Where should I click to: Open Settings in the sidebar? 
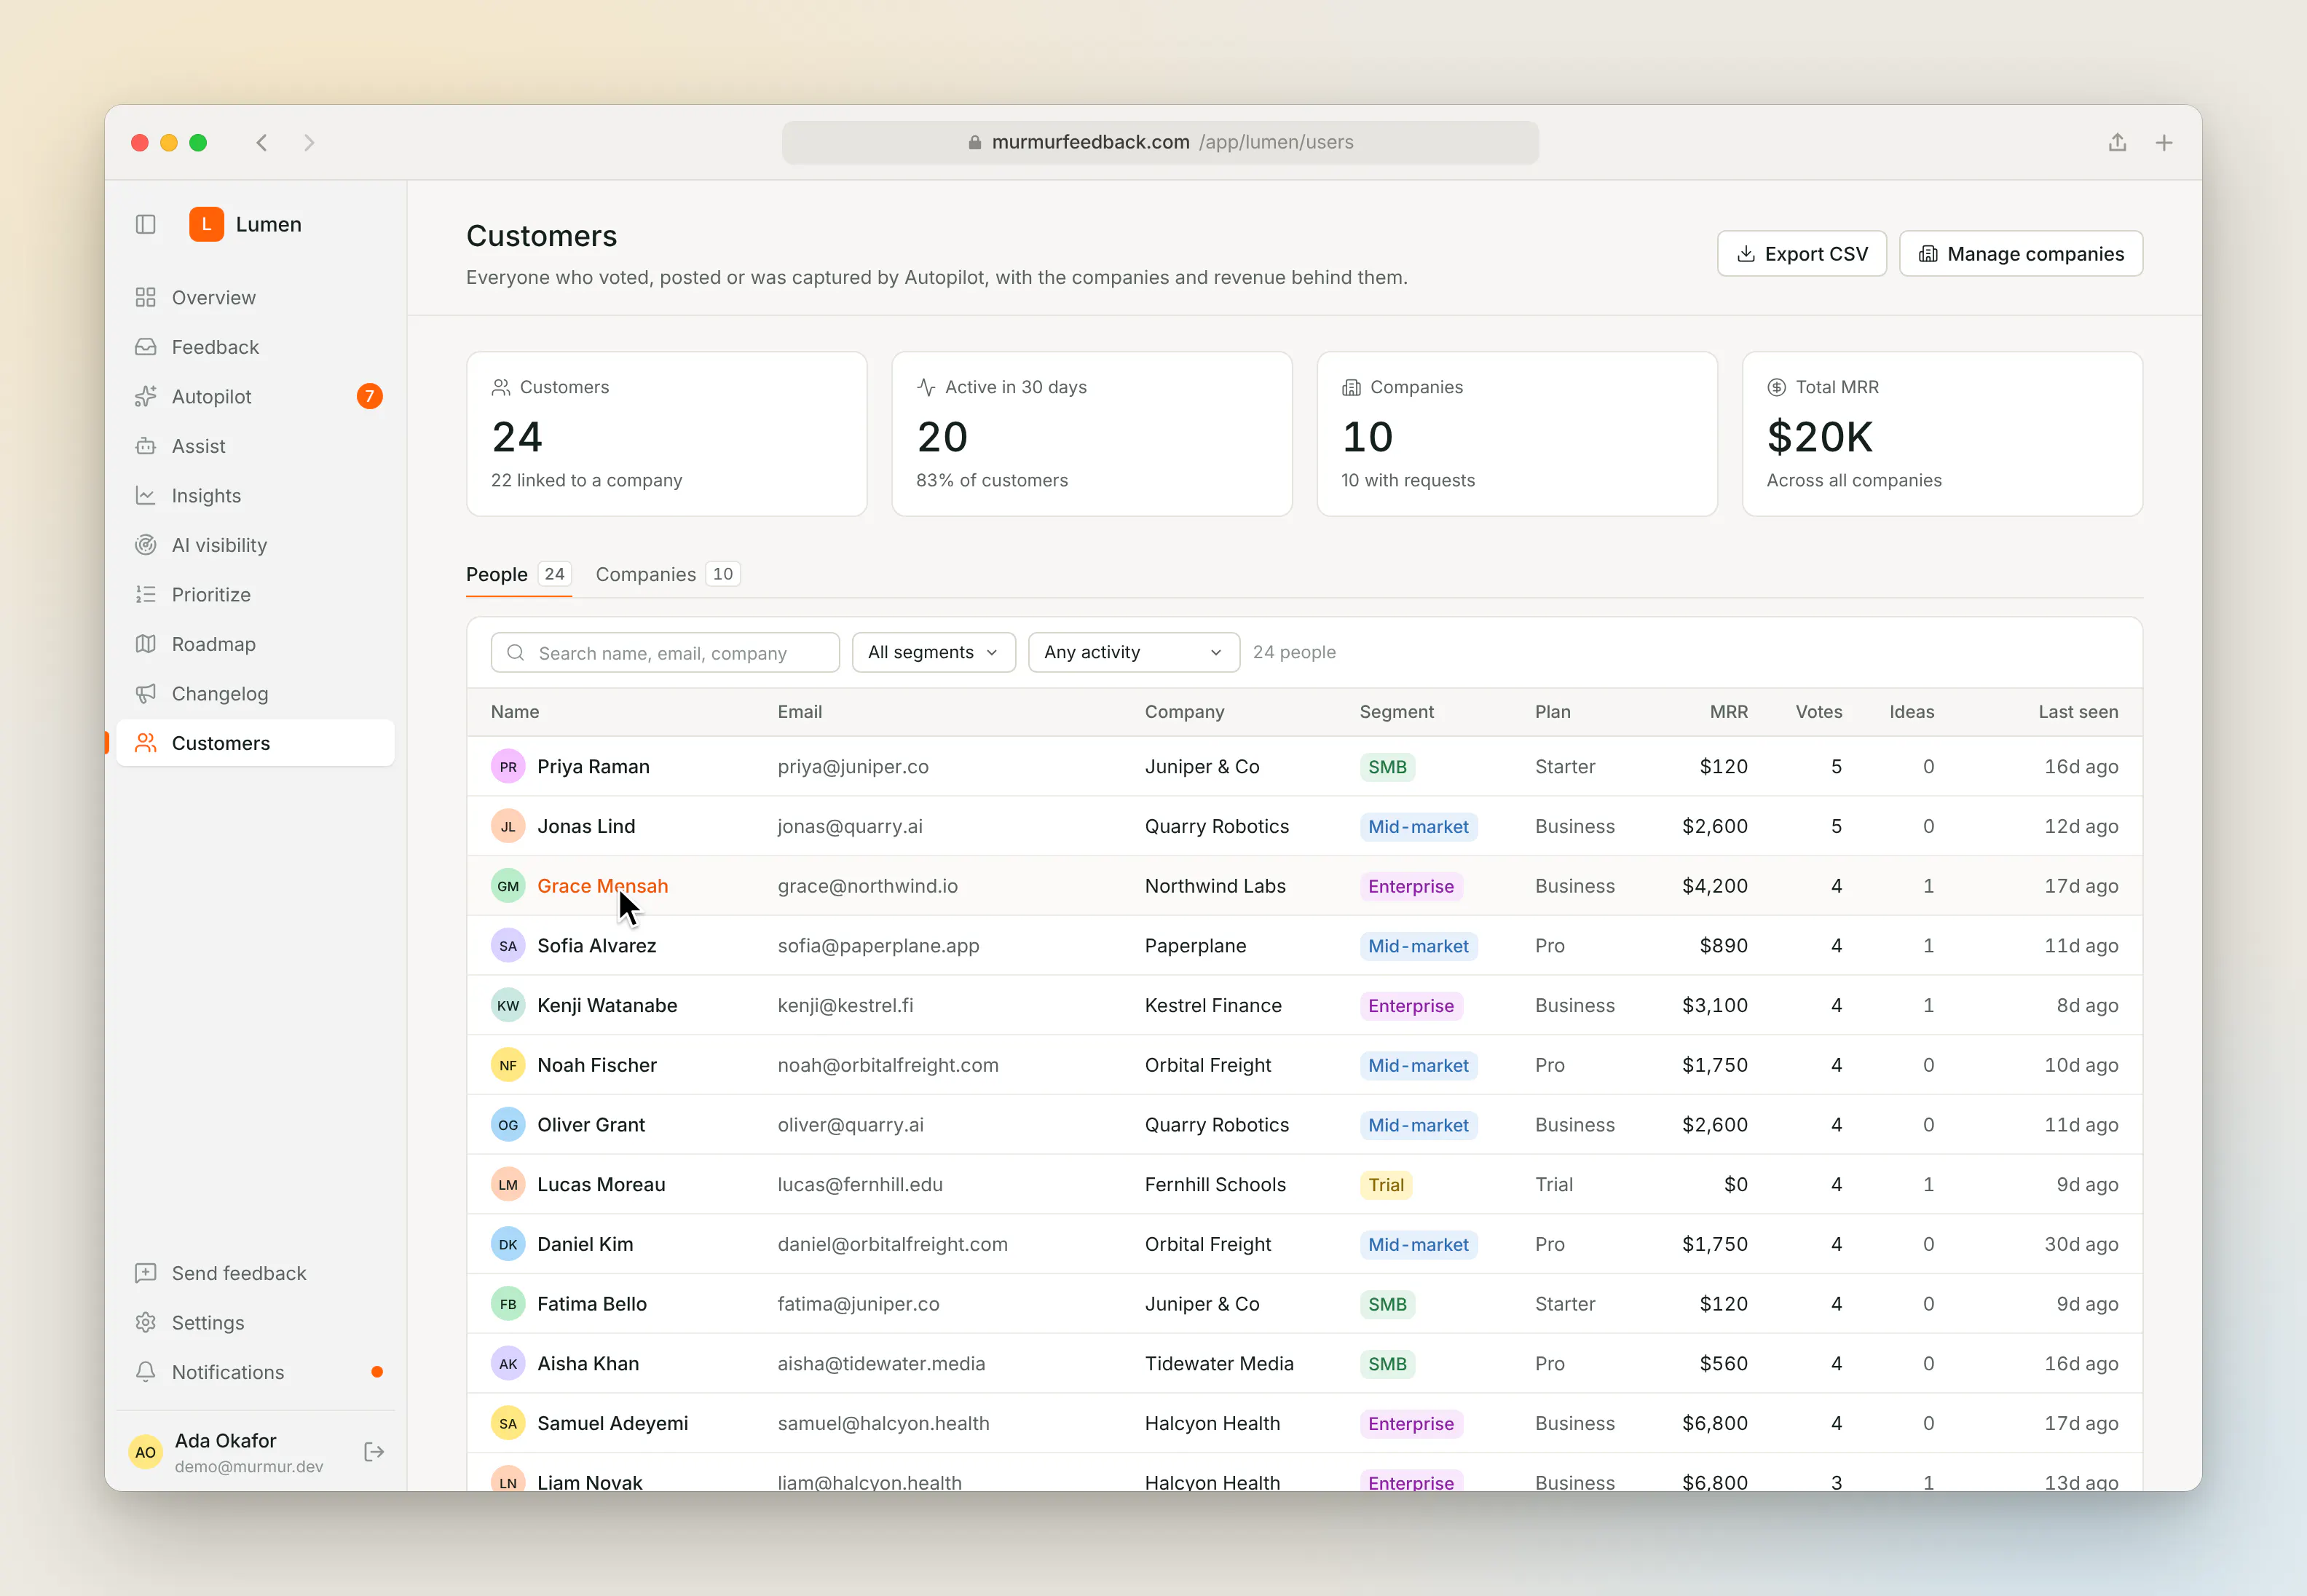pos(255,1323)
